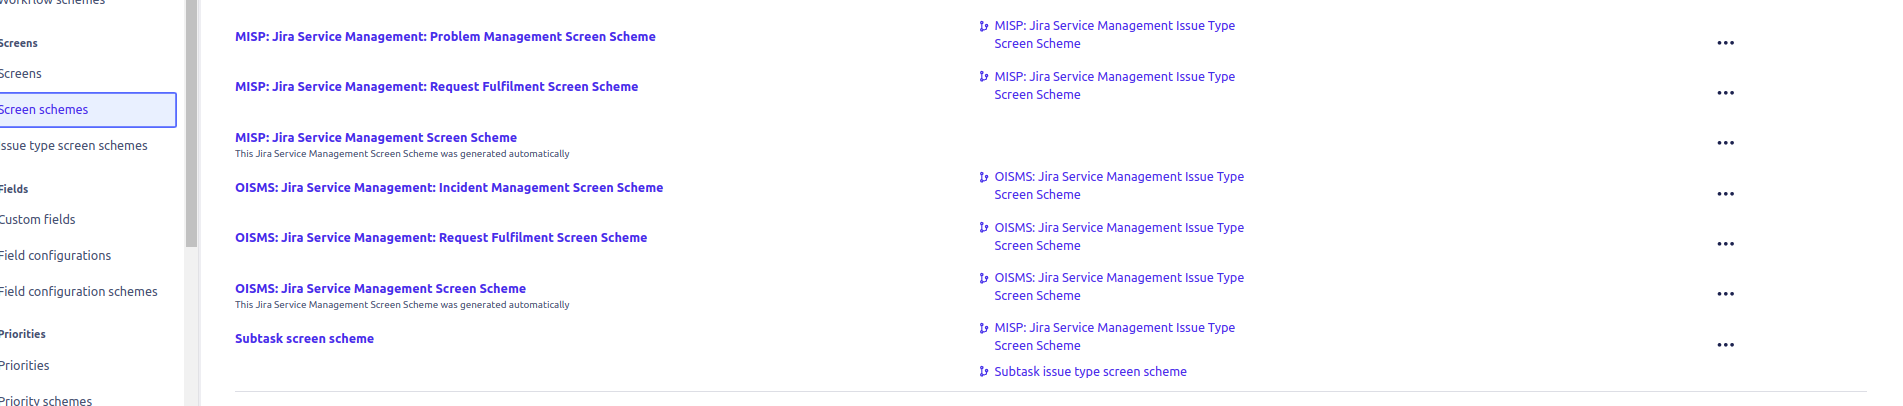Open actions menu for OISMS Incident Management Screen Scheme

(x=1725, y=194)
